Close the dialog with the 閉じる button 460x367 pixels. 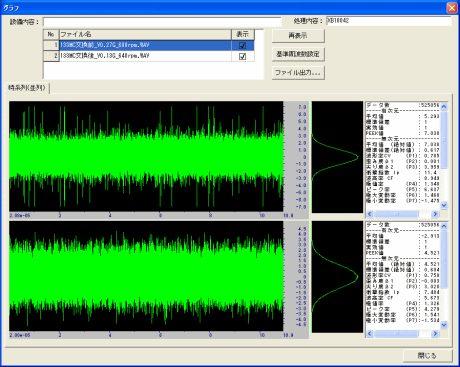(428, 356)
